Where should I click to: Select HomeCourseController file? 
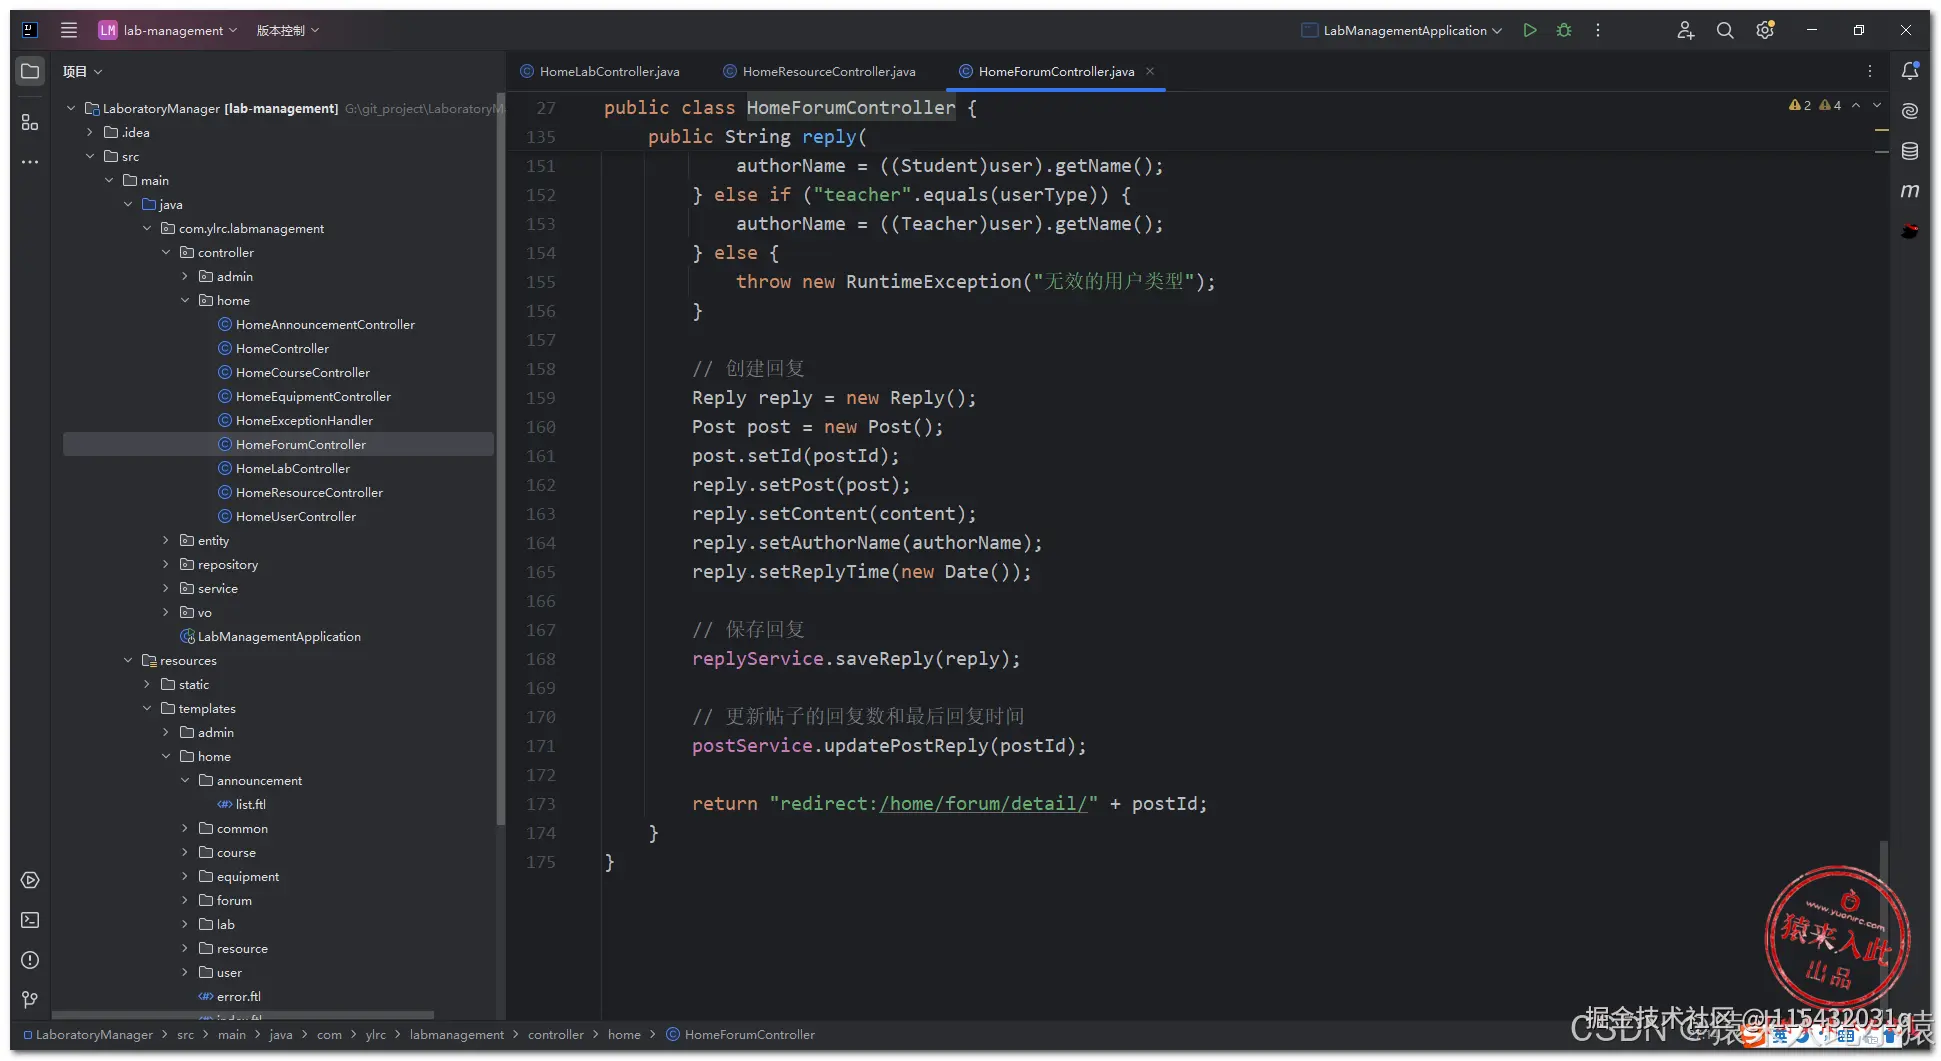[302, 372]
